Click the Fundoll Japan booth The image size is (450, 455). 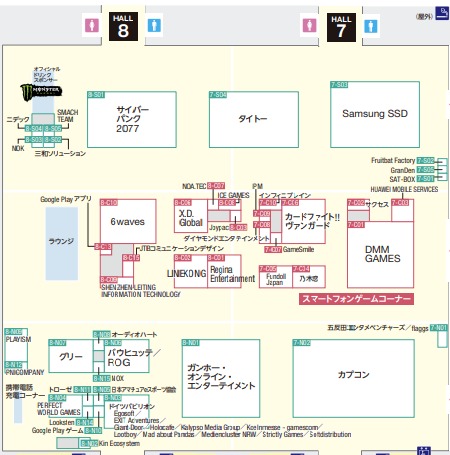pyautogui.click(x=276, y=277)
